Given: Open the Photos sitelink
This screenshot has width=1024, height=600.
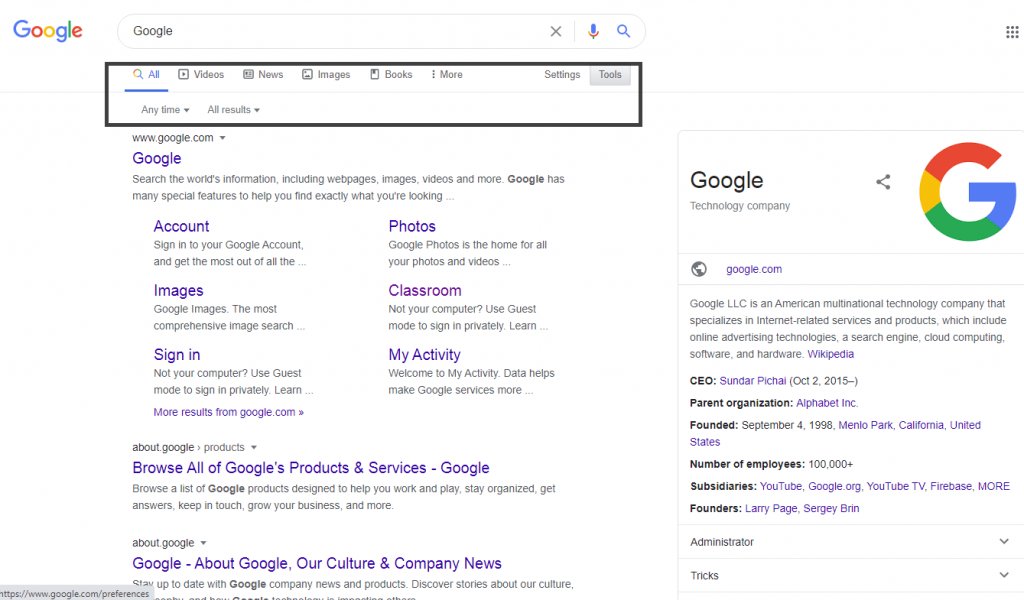Looking at the screenshot, I should pos(412,226).
